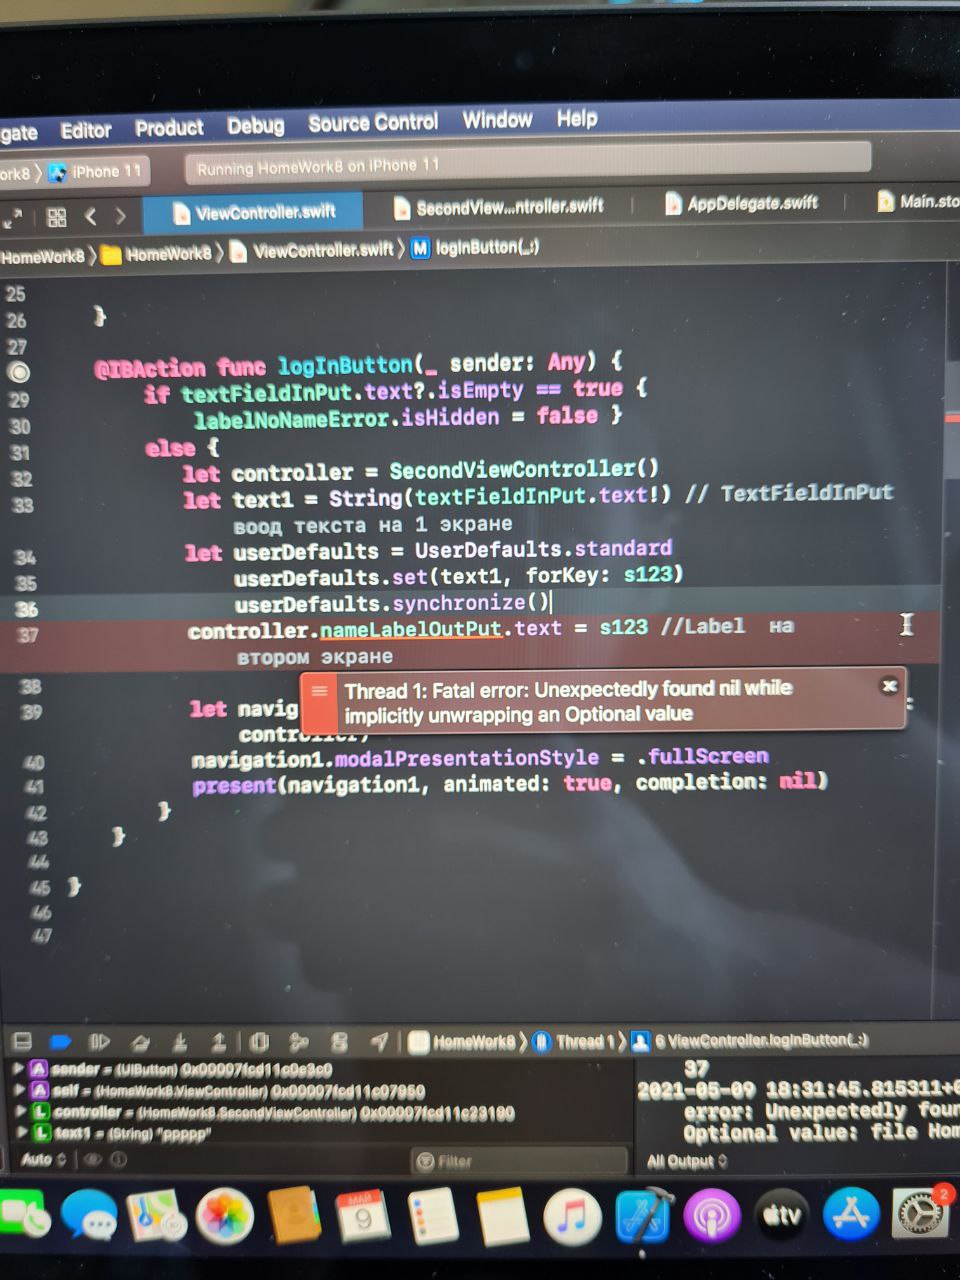Open Debug View Hierarchy

pos(259,1042)
